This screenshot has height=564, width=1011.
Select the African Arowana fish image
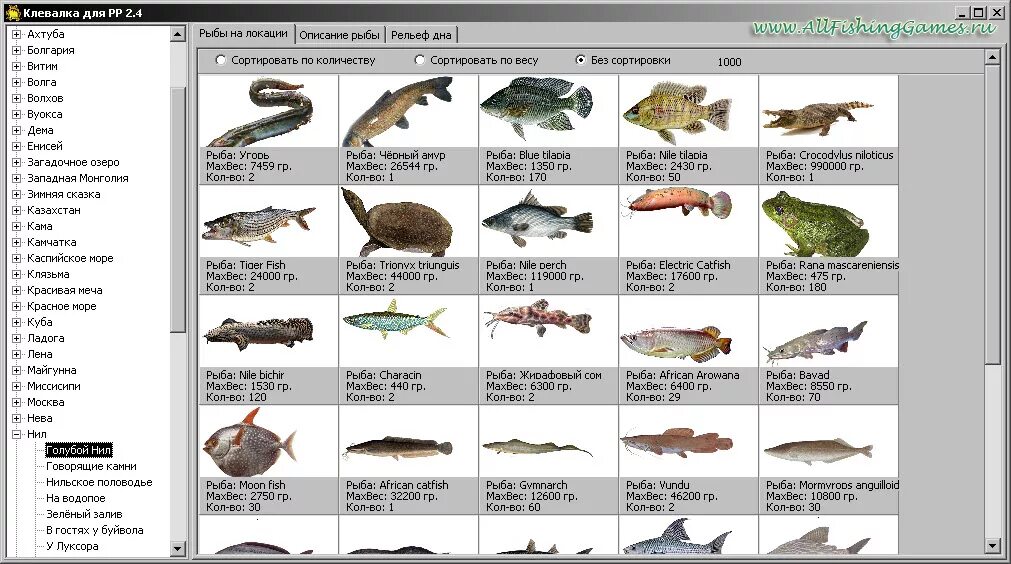click(688, 332)
